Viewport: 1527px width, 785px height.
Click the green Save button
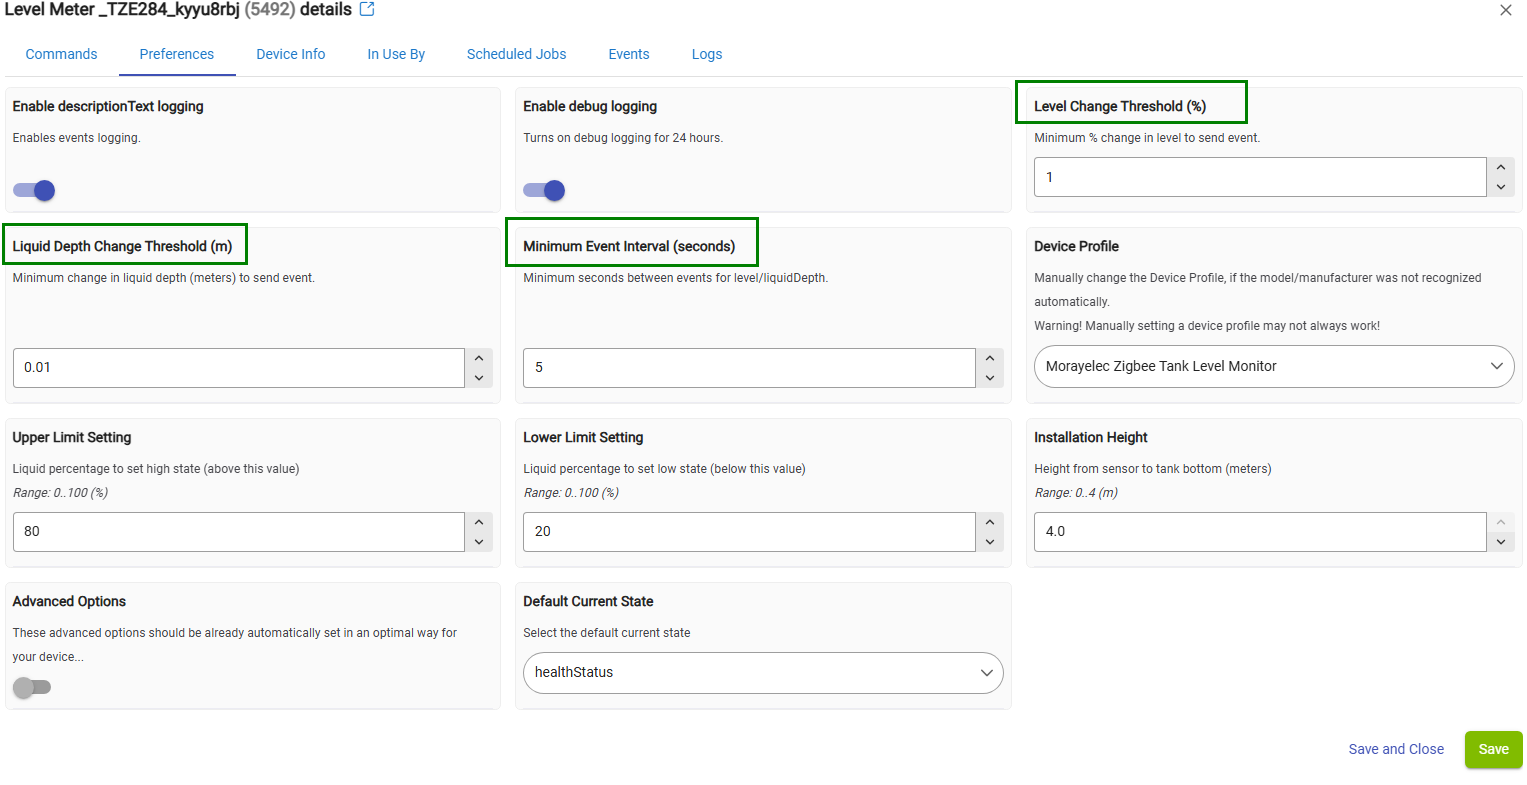tap(1493, 749)
